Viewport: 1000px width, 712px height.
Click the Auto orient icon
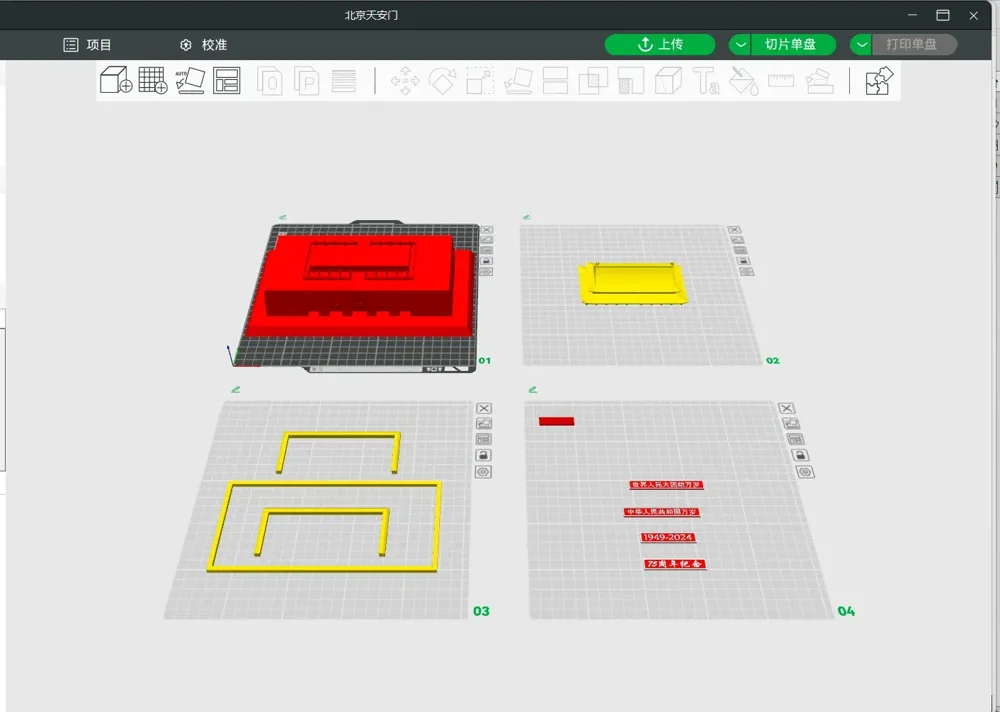click(x=190, y=80)
